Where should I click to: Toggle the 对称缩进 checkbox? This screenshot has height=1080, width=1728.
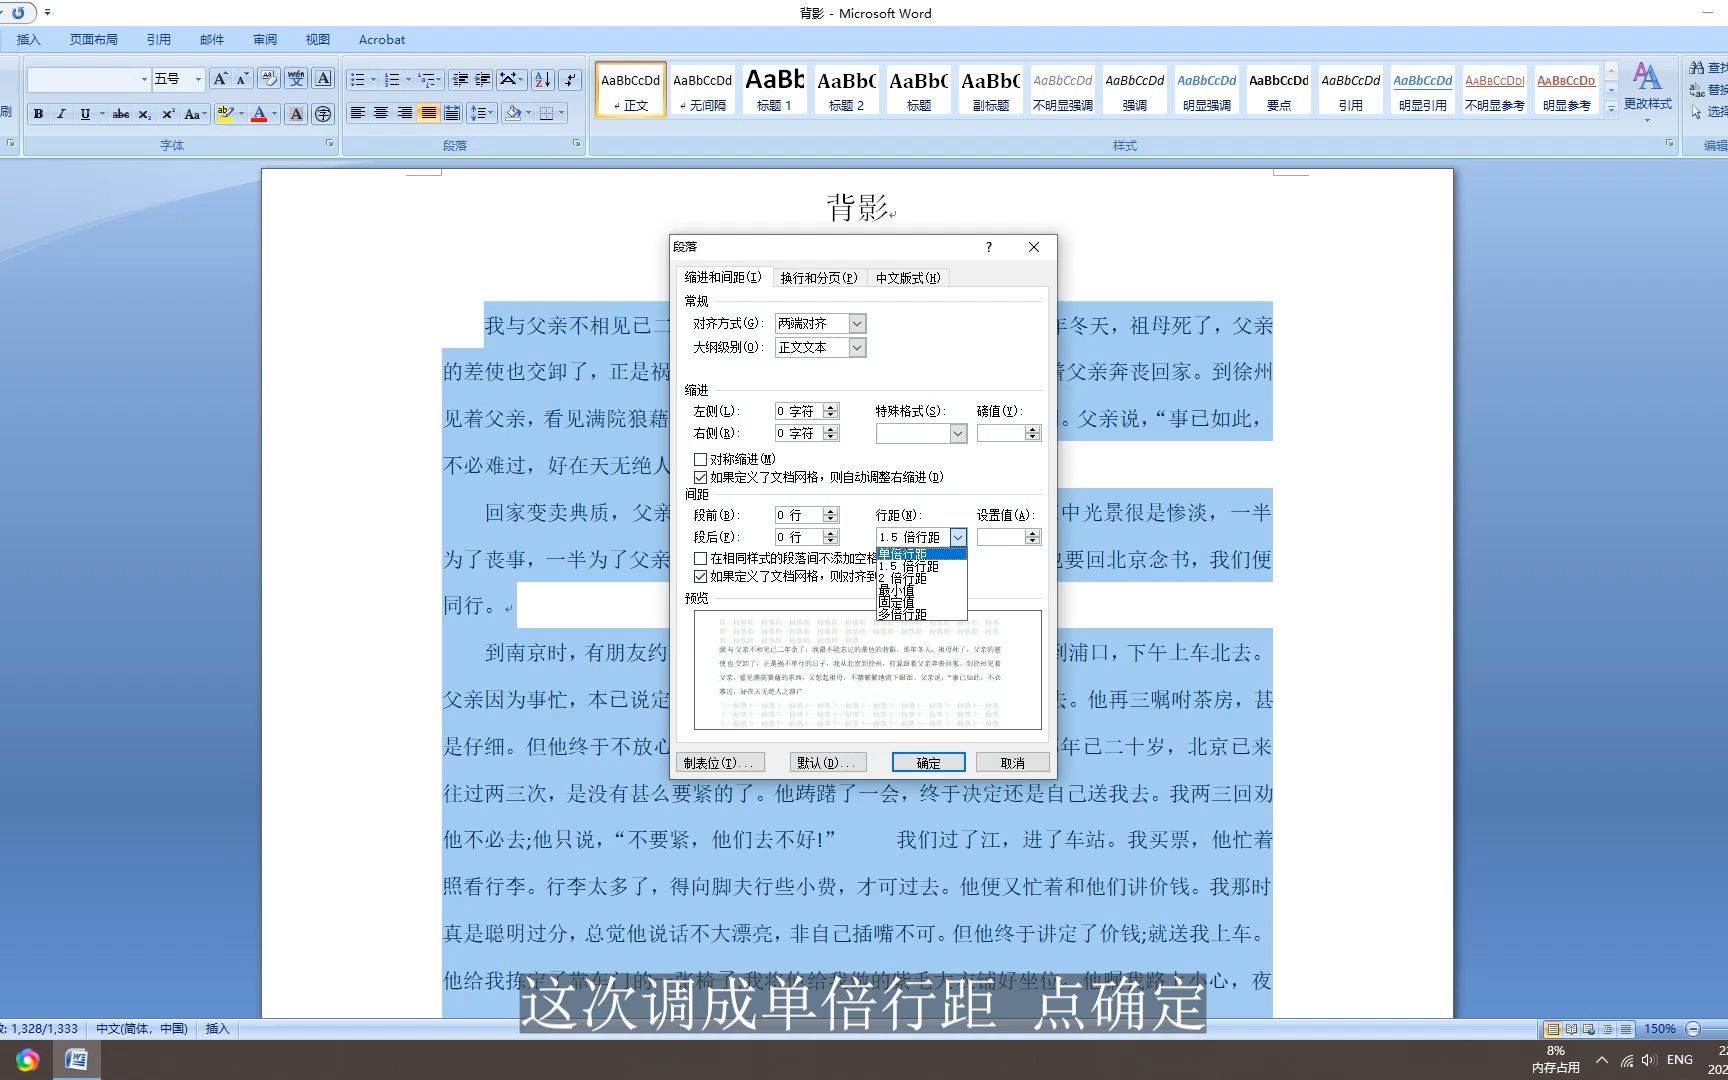[701, 459]
